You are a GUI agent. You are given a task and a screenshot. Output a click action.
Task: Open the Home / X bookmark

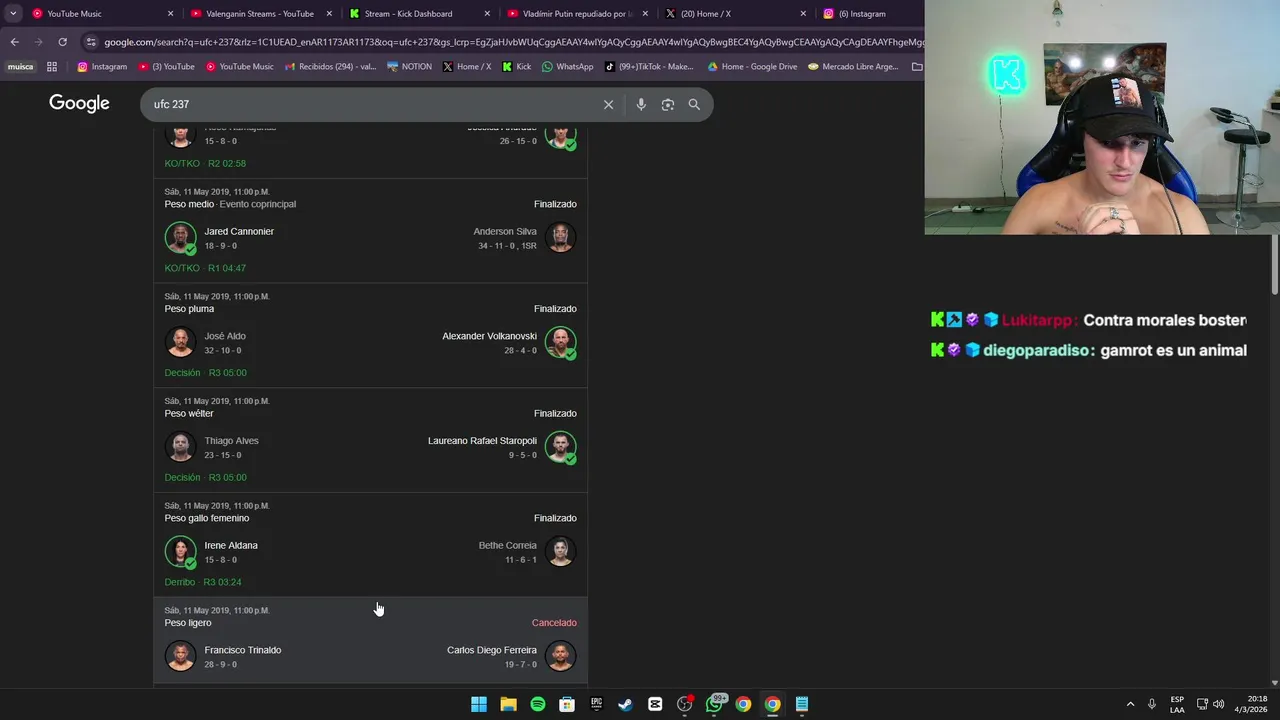pyautogui.click(x=466, y=67)
